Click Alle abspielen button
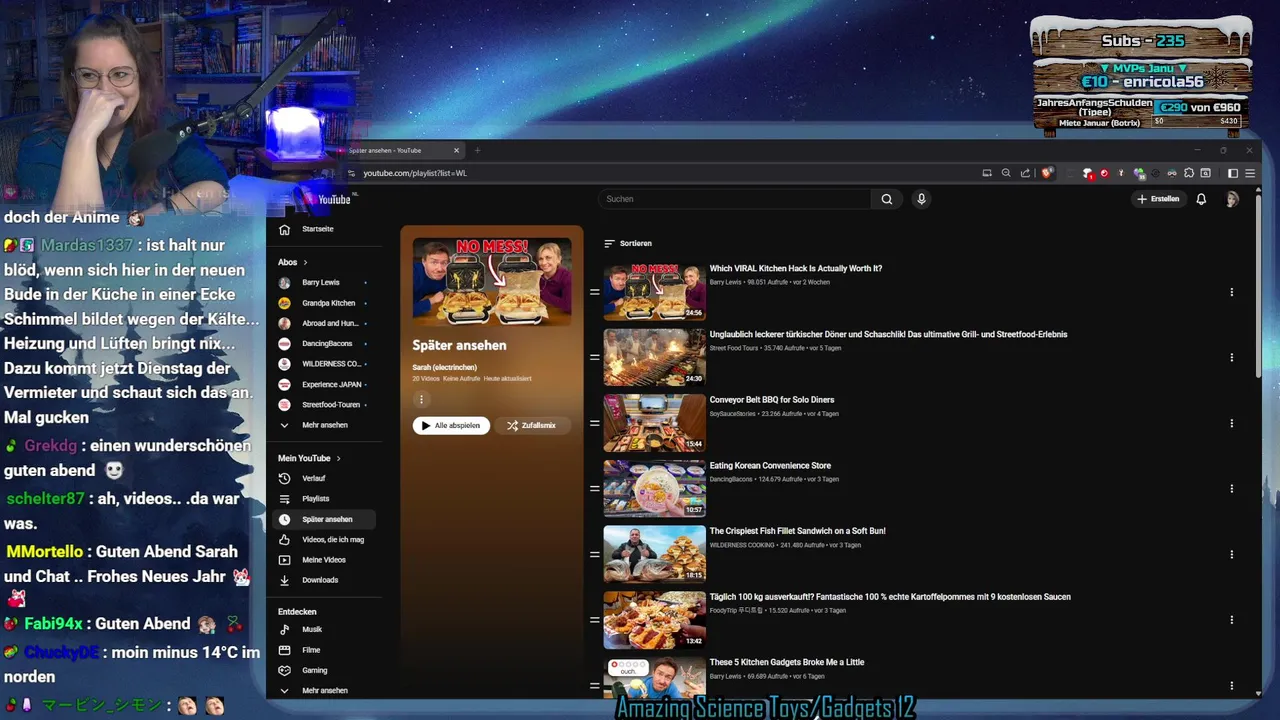 point(451,425)
